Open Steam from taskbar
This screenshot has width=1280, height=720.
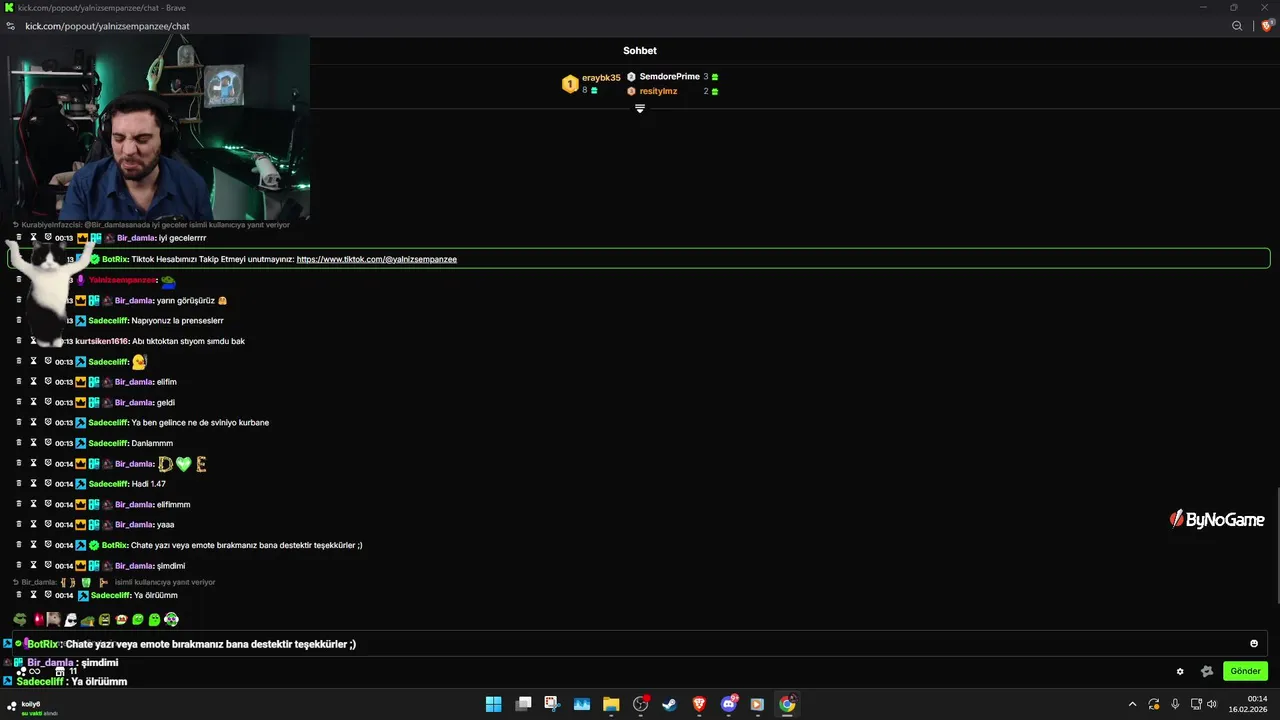(x=669, y=704)
